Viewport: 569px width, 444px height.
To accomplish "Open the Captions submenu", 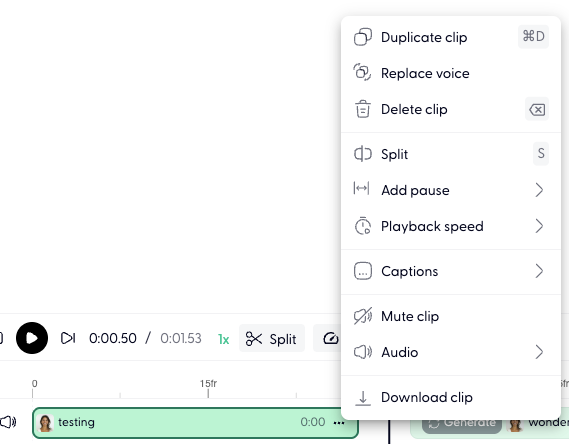I will [451, 271].
